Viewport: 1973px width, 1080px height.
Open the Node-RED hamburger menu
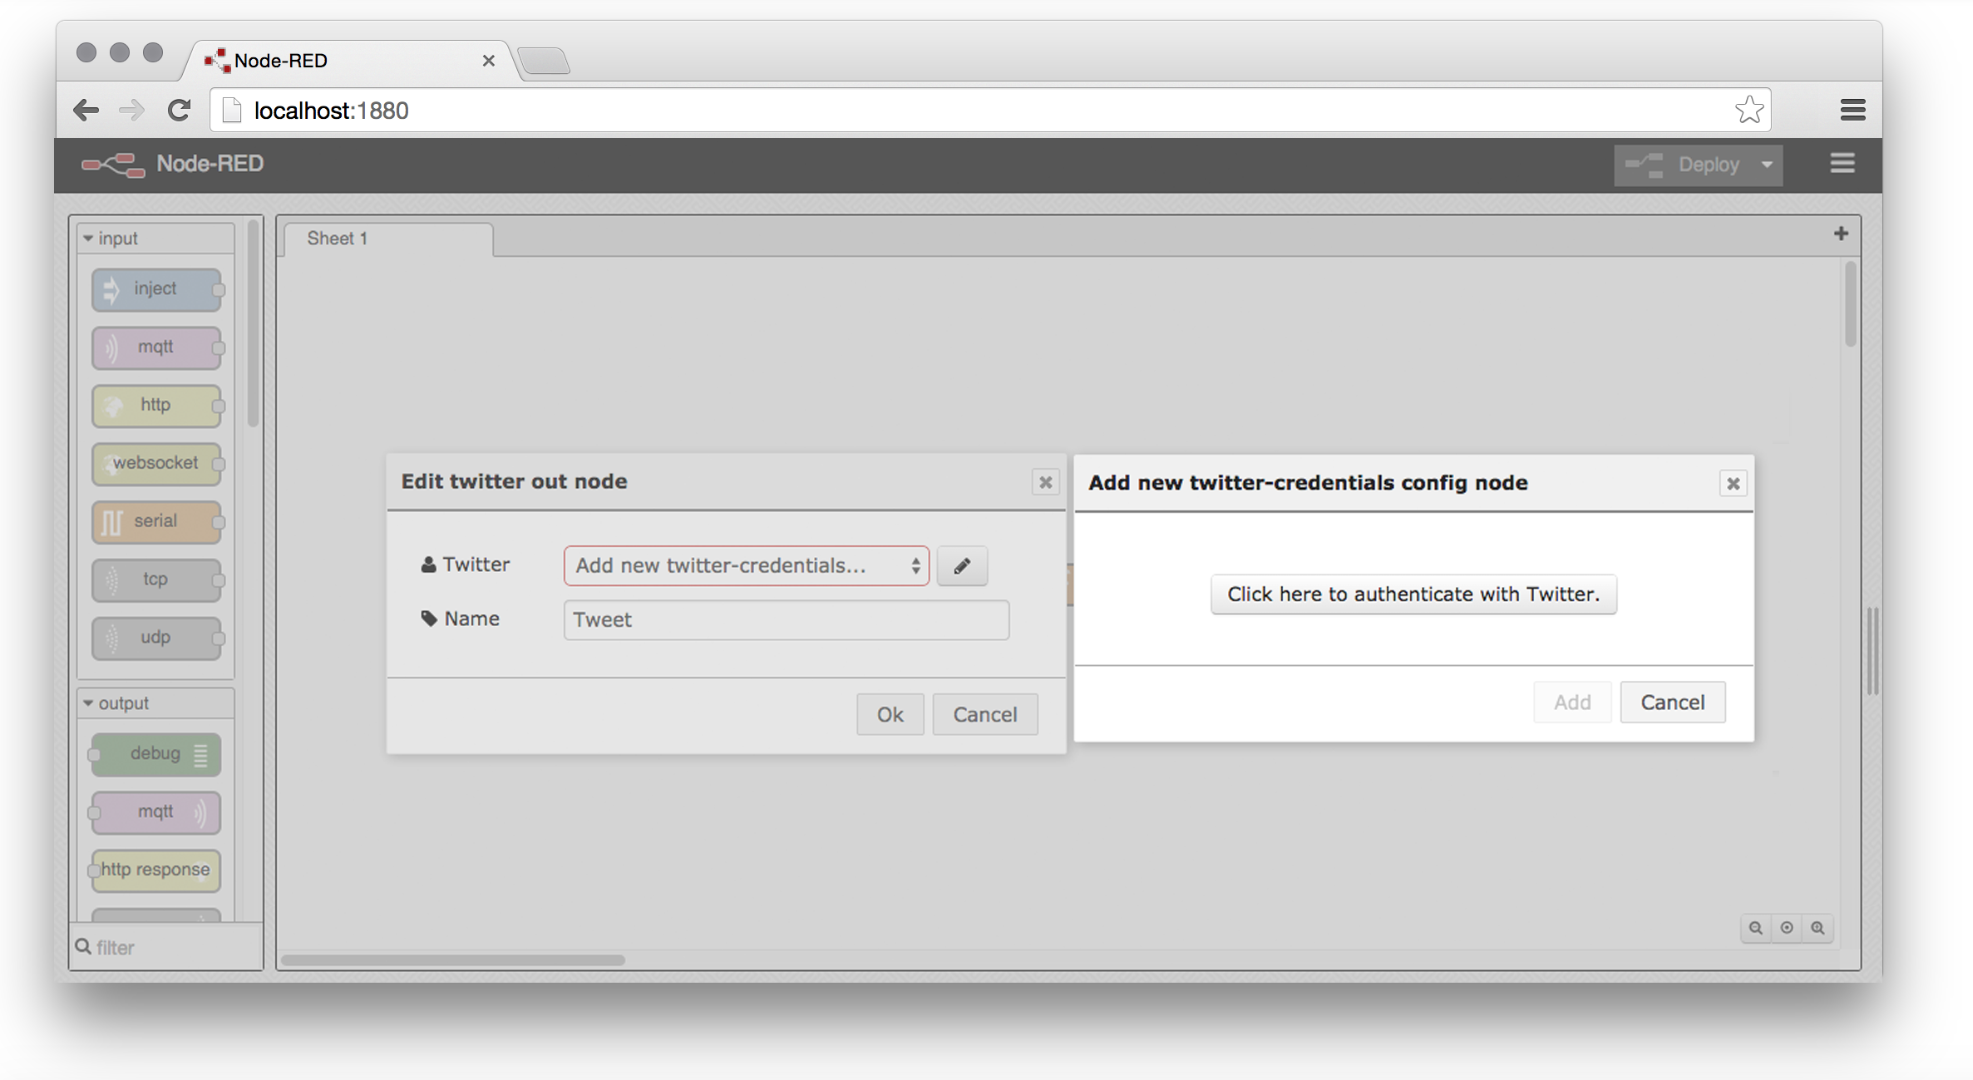coord(1842,163)
